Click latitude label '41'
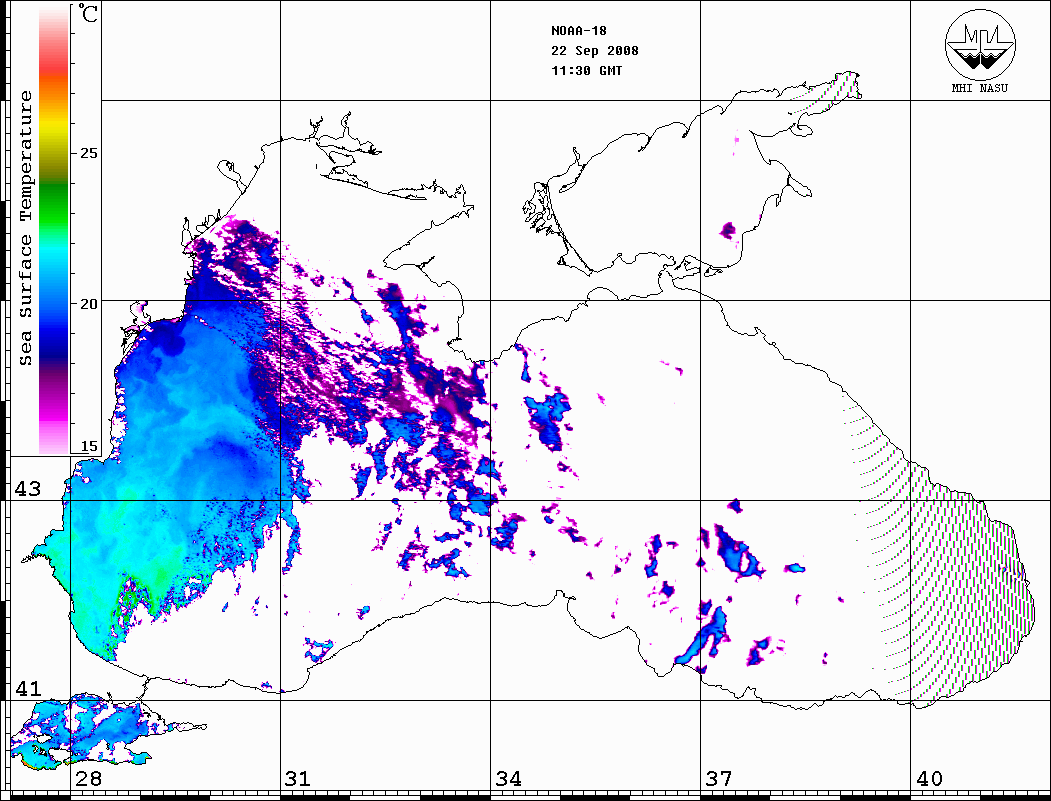This screenshot has width=1051, height=801. (x=27, y=688)
